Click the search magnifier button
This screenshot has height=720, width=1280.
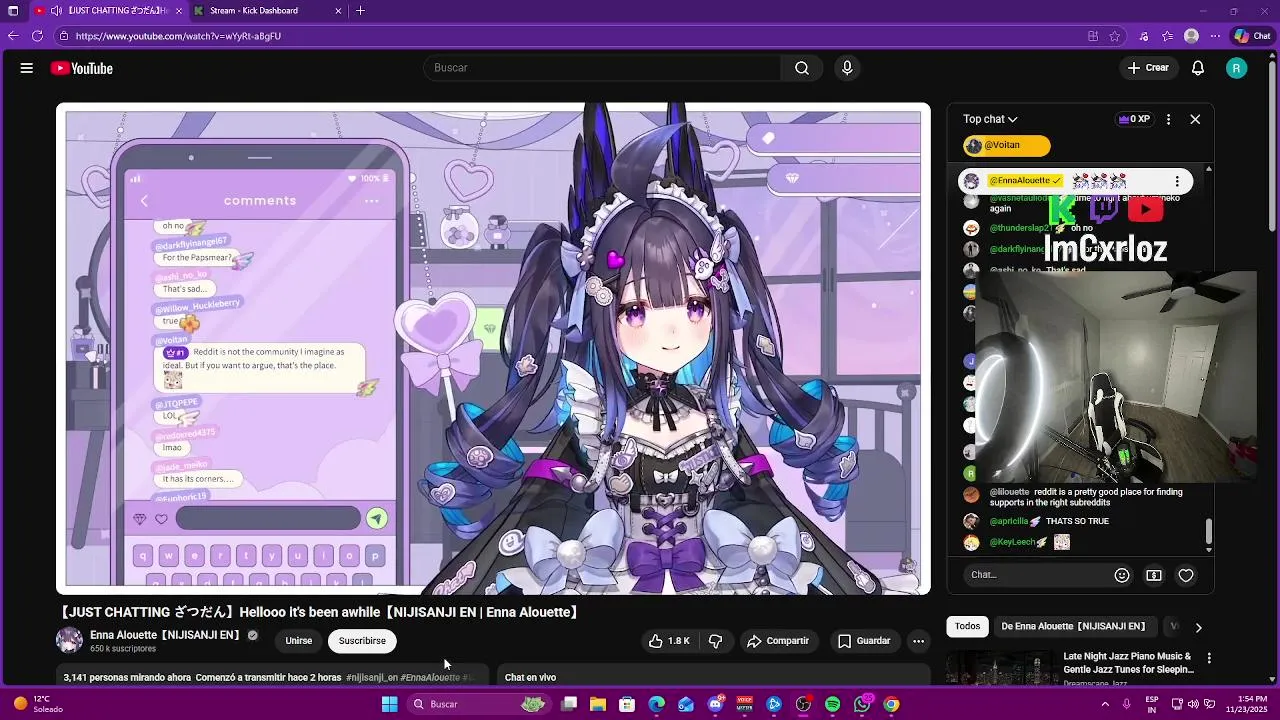coord(802,68)
